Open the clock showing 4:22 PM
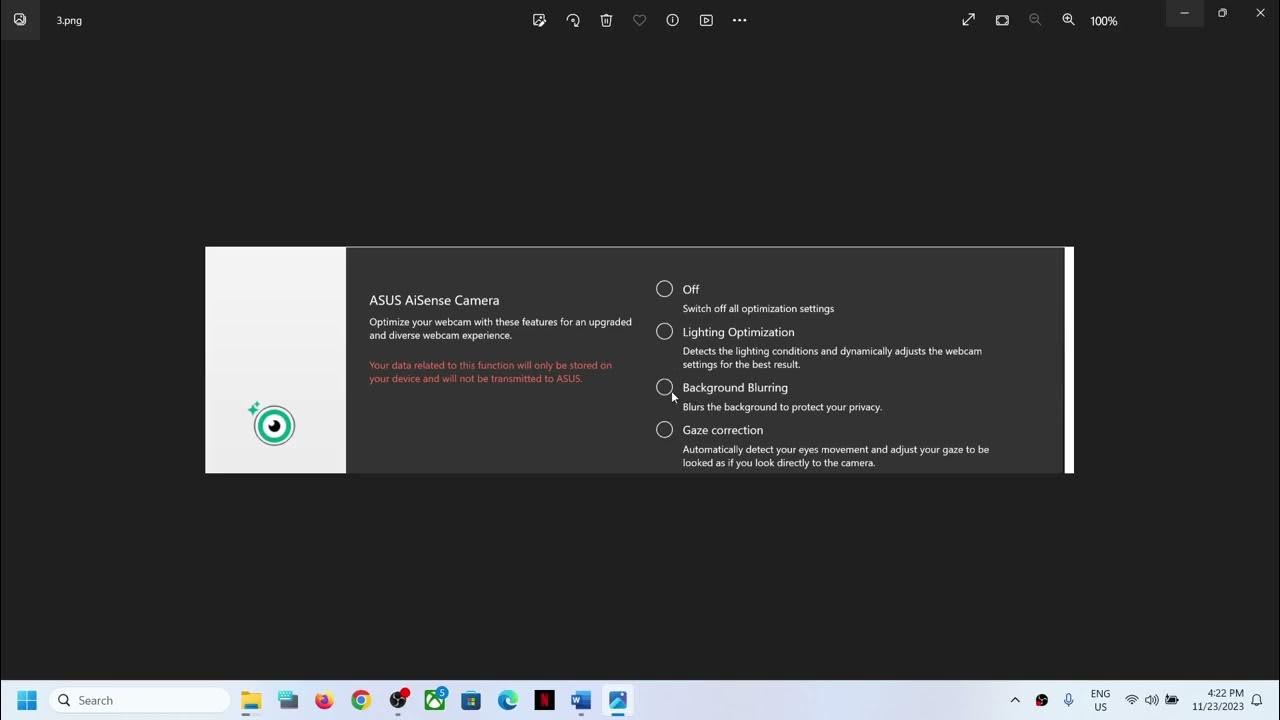1280x720 pixels. pyautogui.click(x=1217, y=700)
